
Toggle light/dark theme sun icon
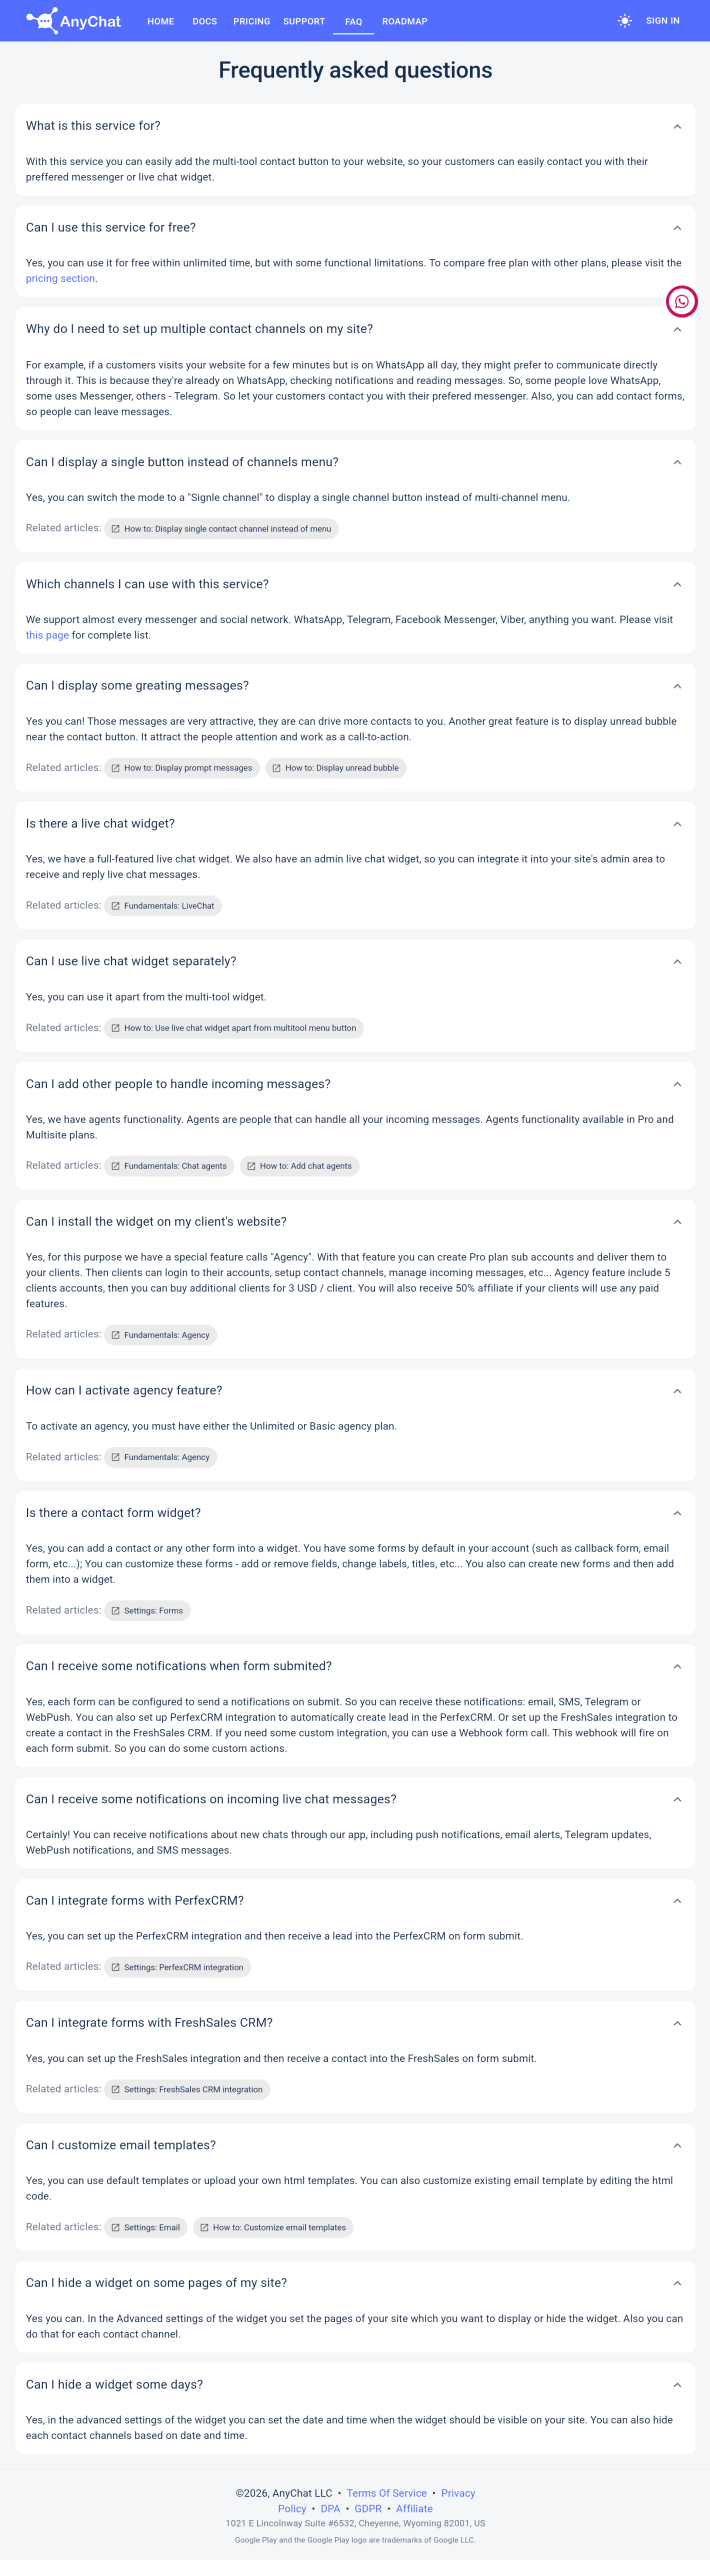(x=625, y=21)
